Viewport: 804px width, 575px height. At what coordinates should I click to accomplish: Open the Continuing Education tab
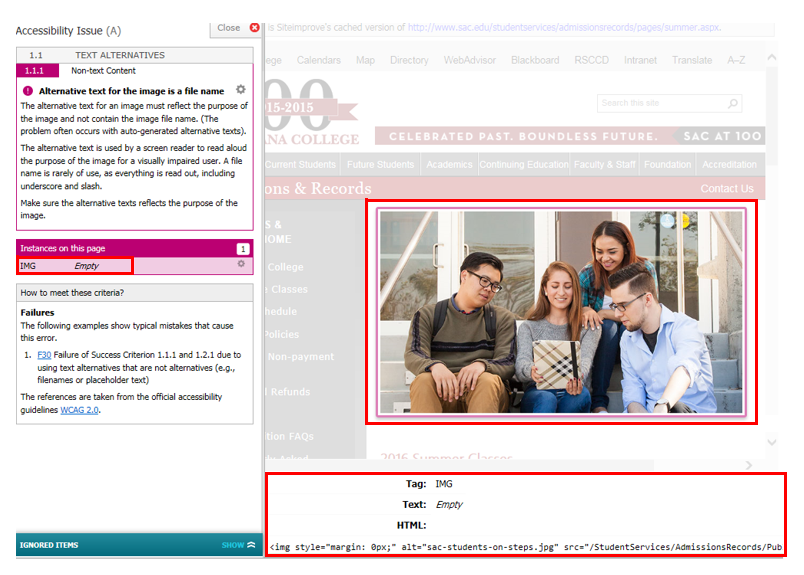(524, 164)
